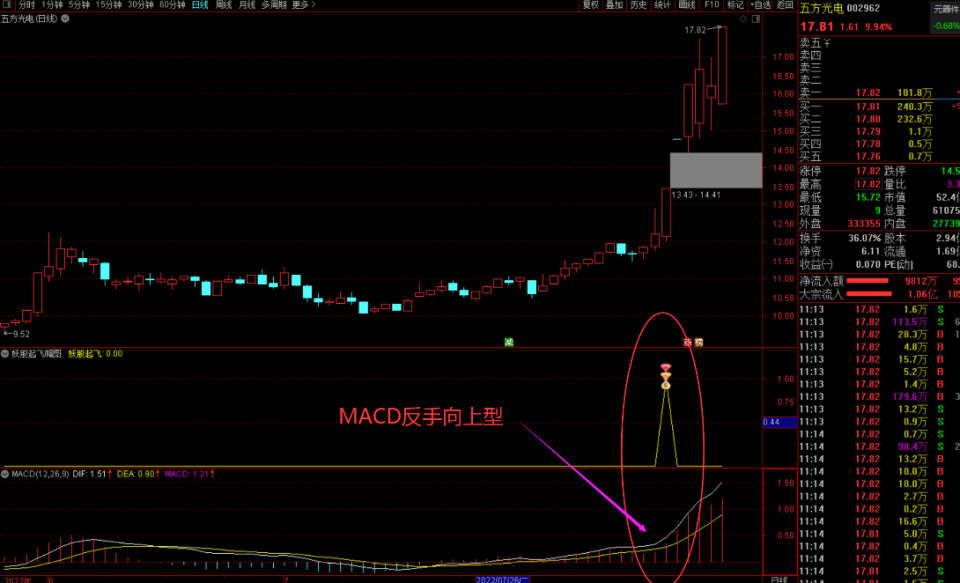Click the 买三 bid price 17.79
The image size is (960, 583).
(868, 132)
